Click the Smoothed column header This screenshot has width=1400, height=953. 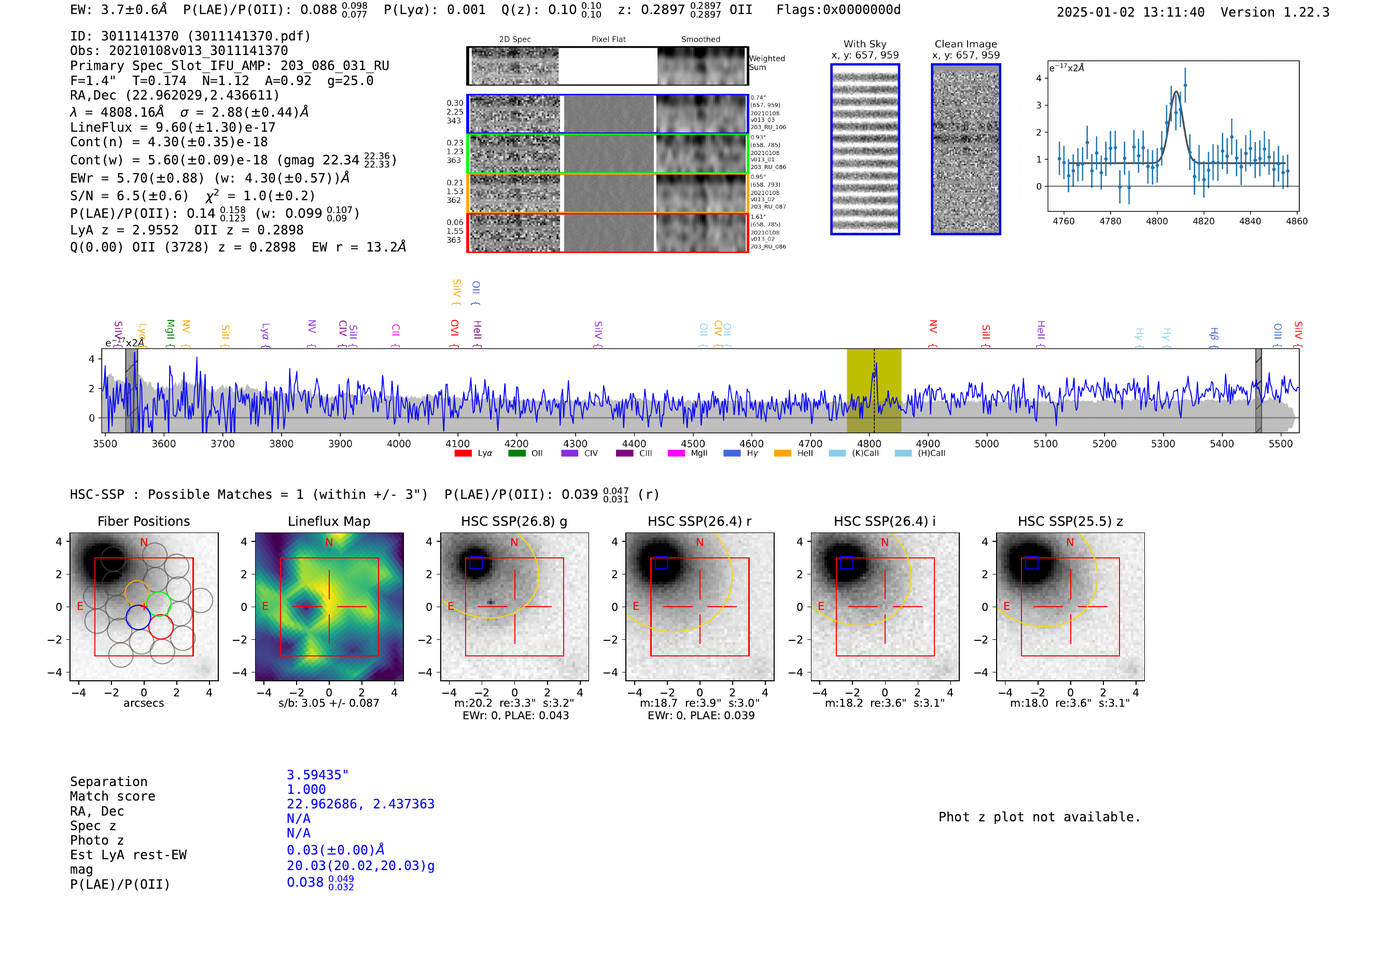point(701,40)
